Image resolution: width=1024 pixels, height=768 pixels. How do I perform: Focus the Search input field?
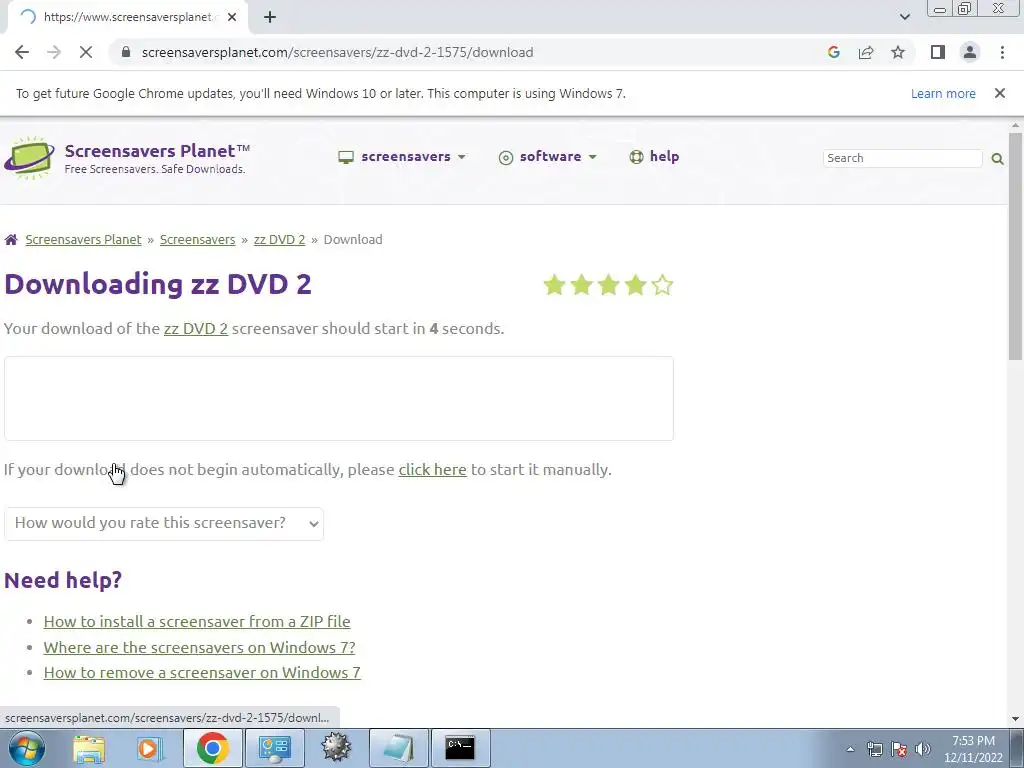pyautogui.click(x=903, y=158)
